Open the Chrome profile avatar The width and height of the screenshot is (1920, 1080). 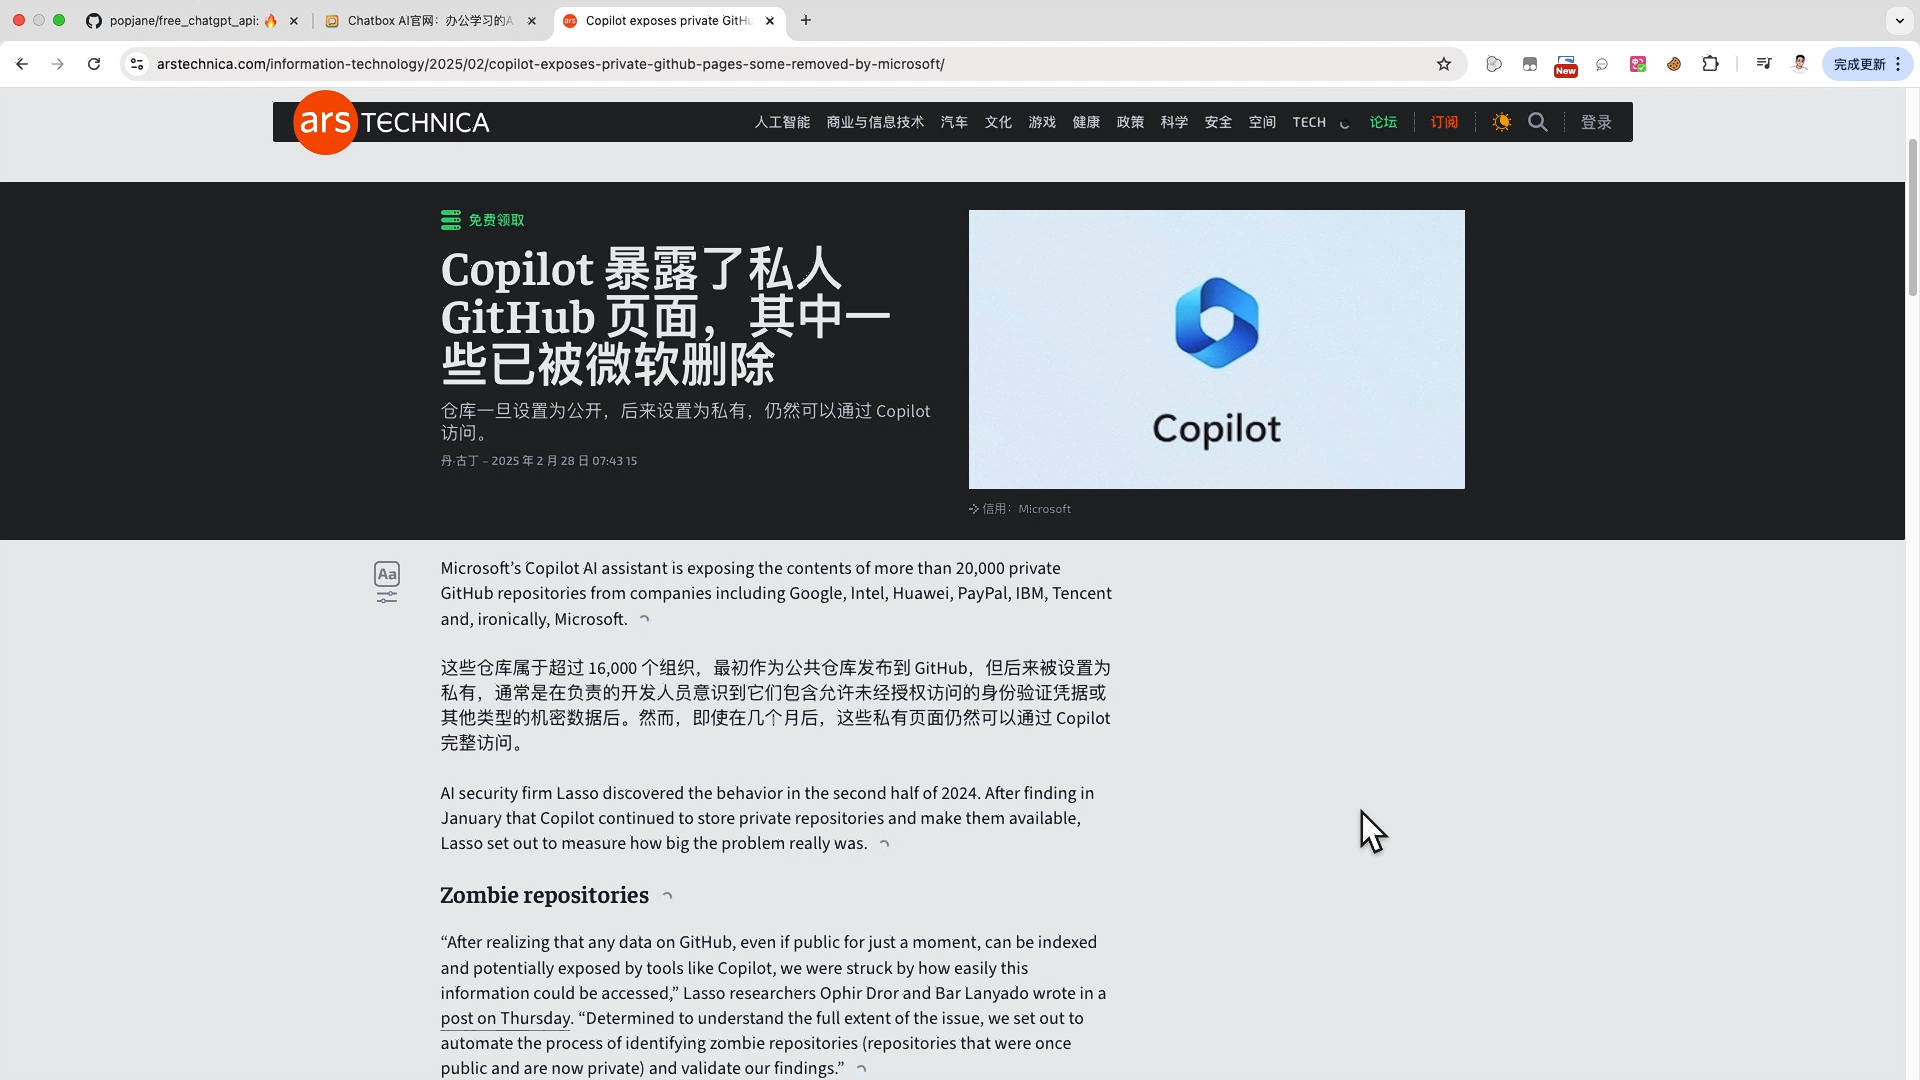point(1800,64)
